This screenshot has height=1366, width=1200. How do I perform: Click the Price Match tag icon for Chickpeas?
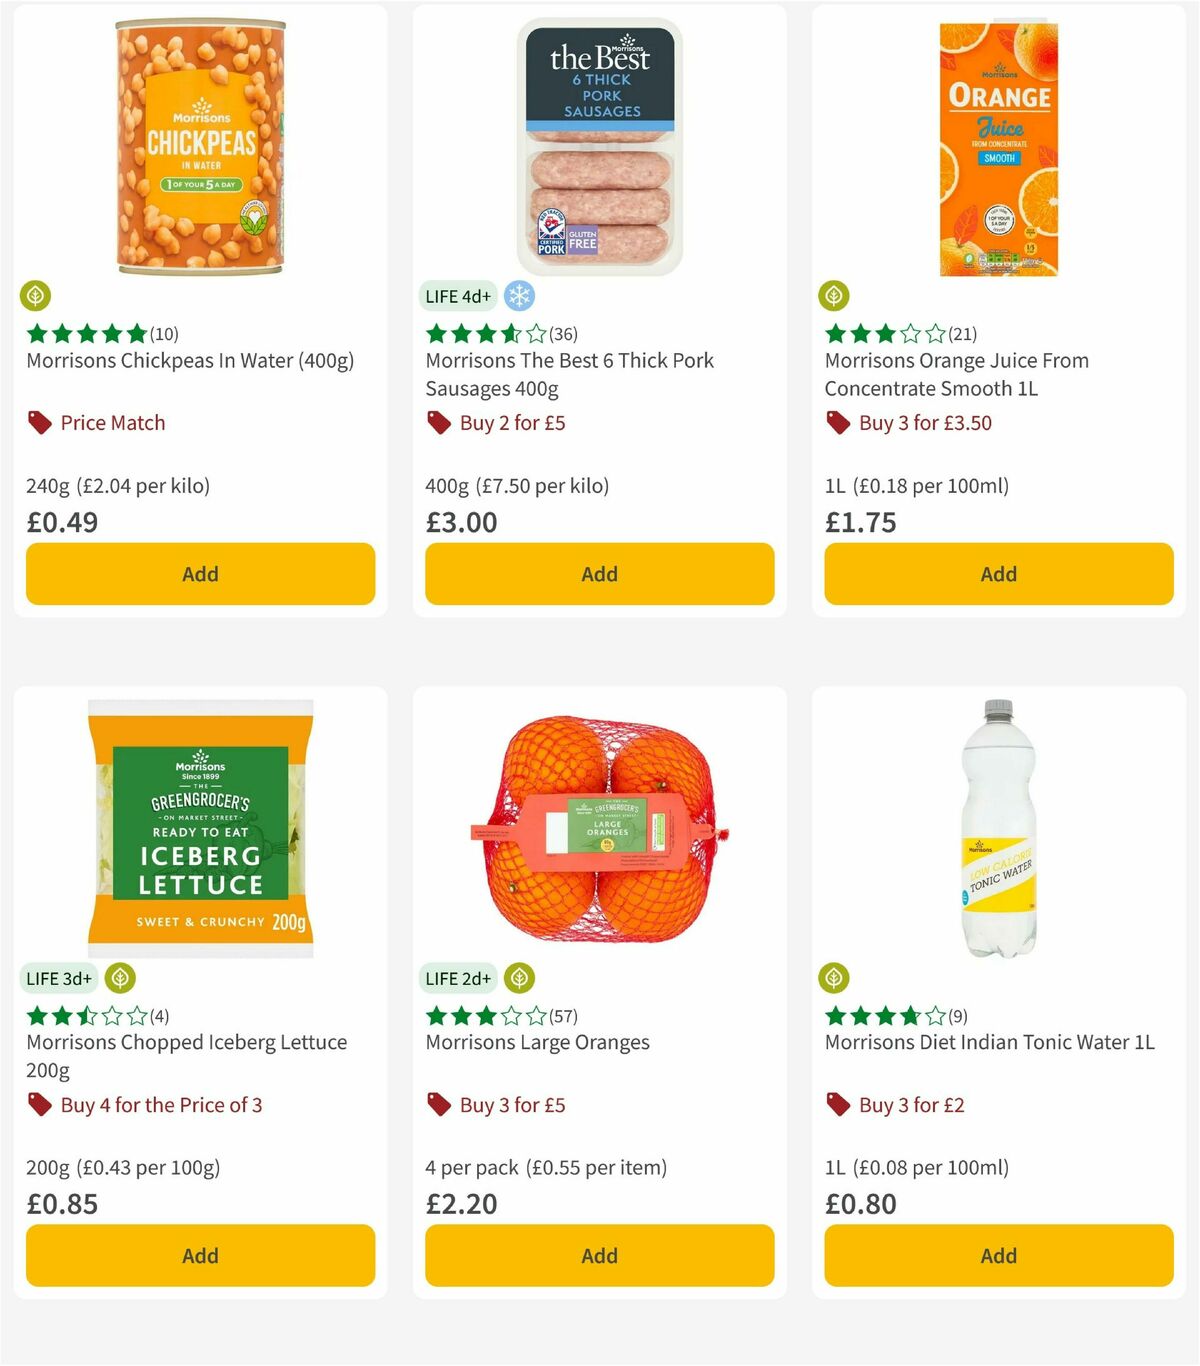tap(39, 422)
